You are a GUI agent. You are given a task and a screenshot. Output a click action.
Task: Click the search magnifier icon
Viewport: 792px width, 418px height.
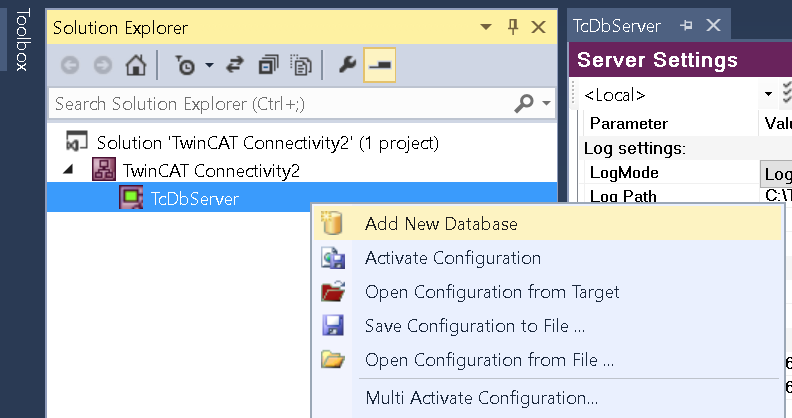tap(524, 103)
